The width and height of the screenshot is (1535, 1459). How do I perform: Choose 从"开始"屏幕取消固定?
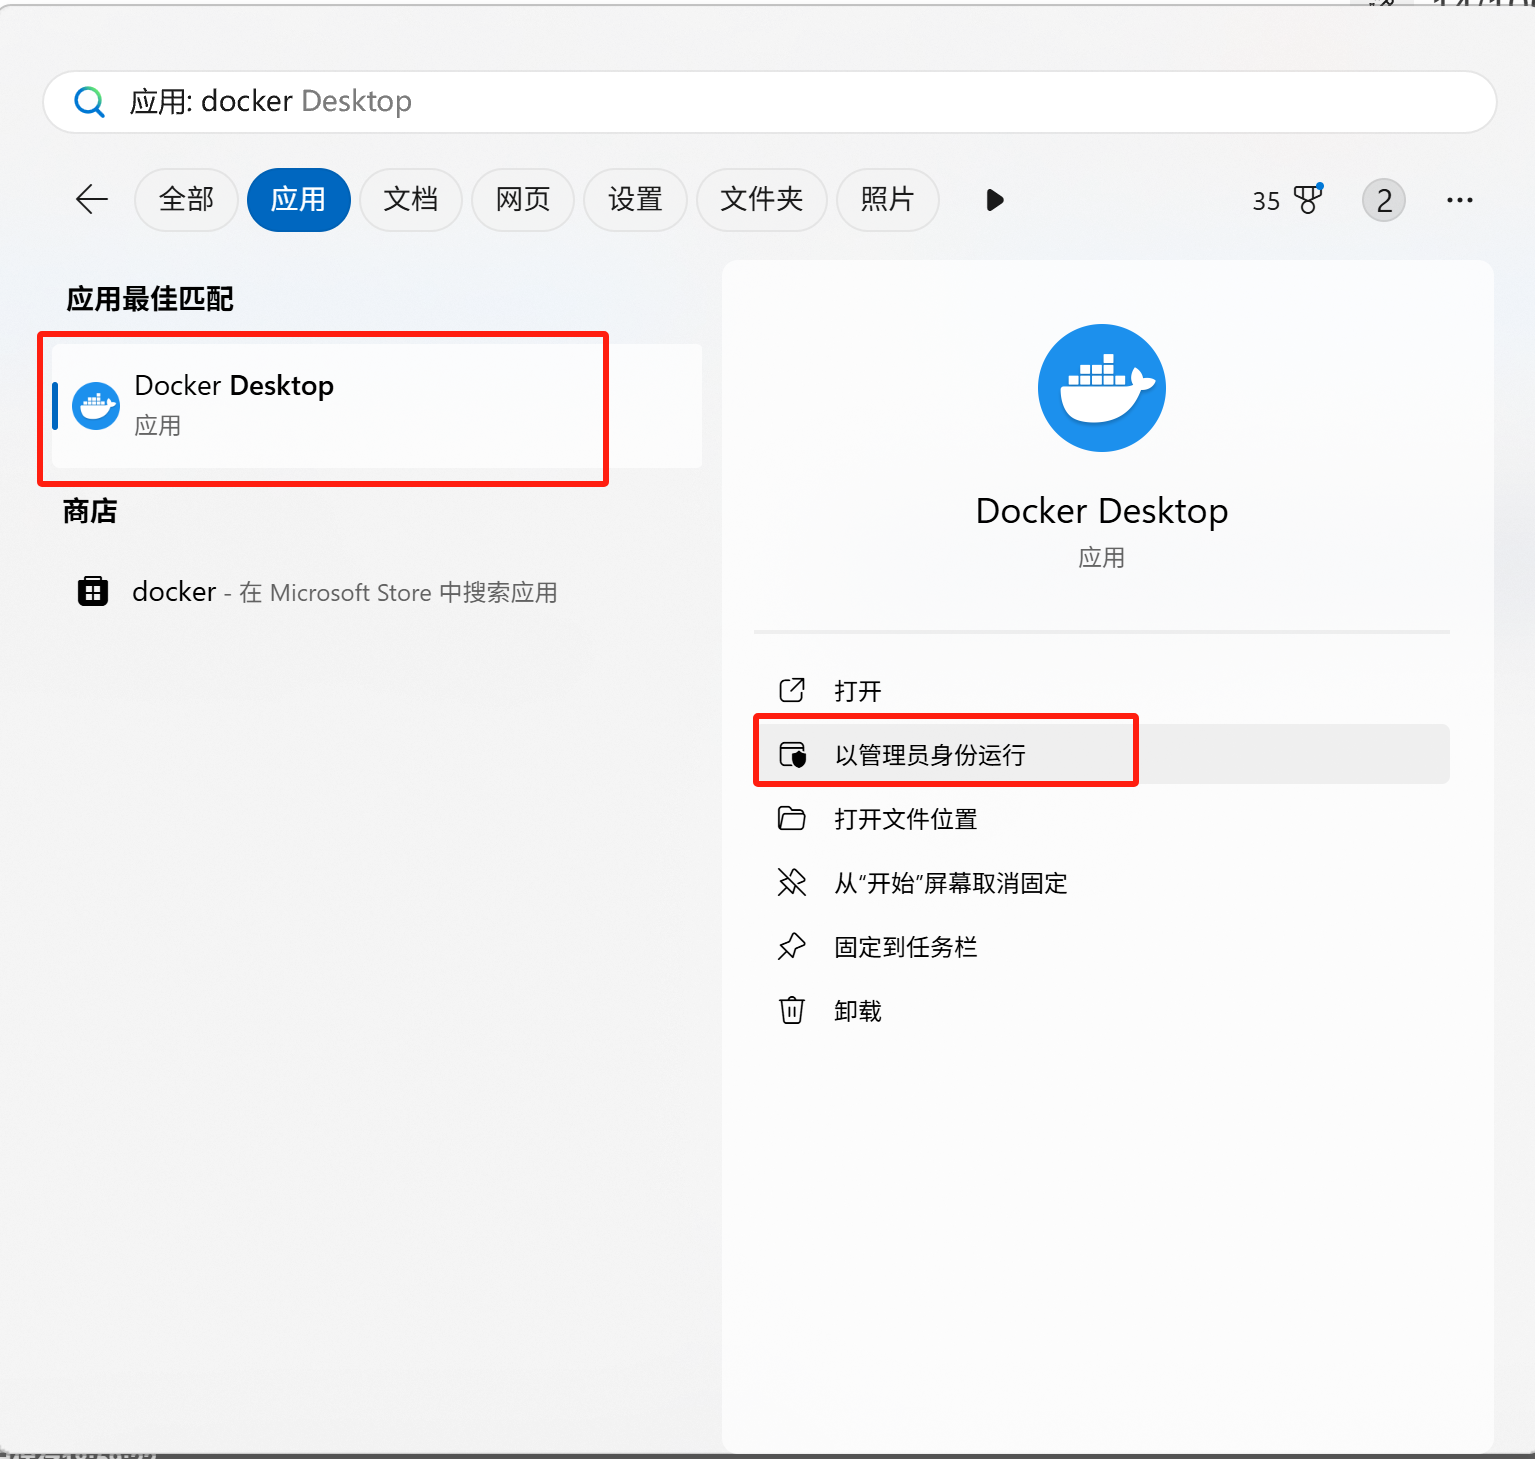pyautogui.click(x=1101, y=882)
